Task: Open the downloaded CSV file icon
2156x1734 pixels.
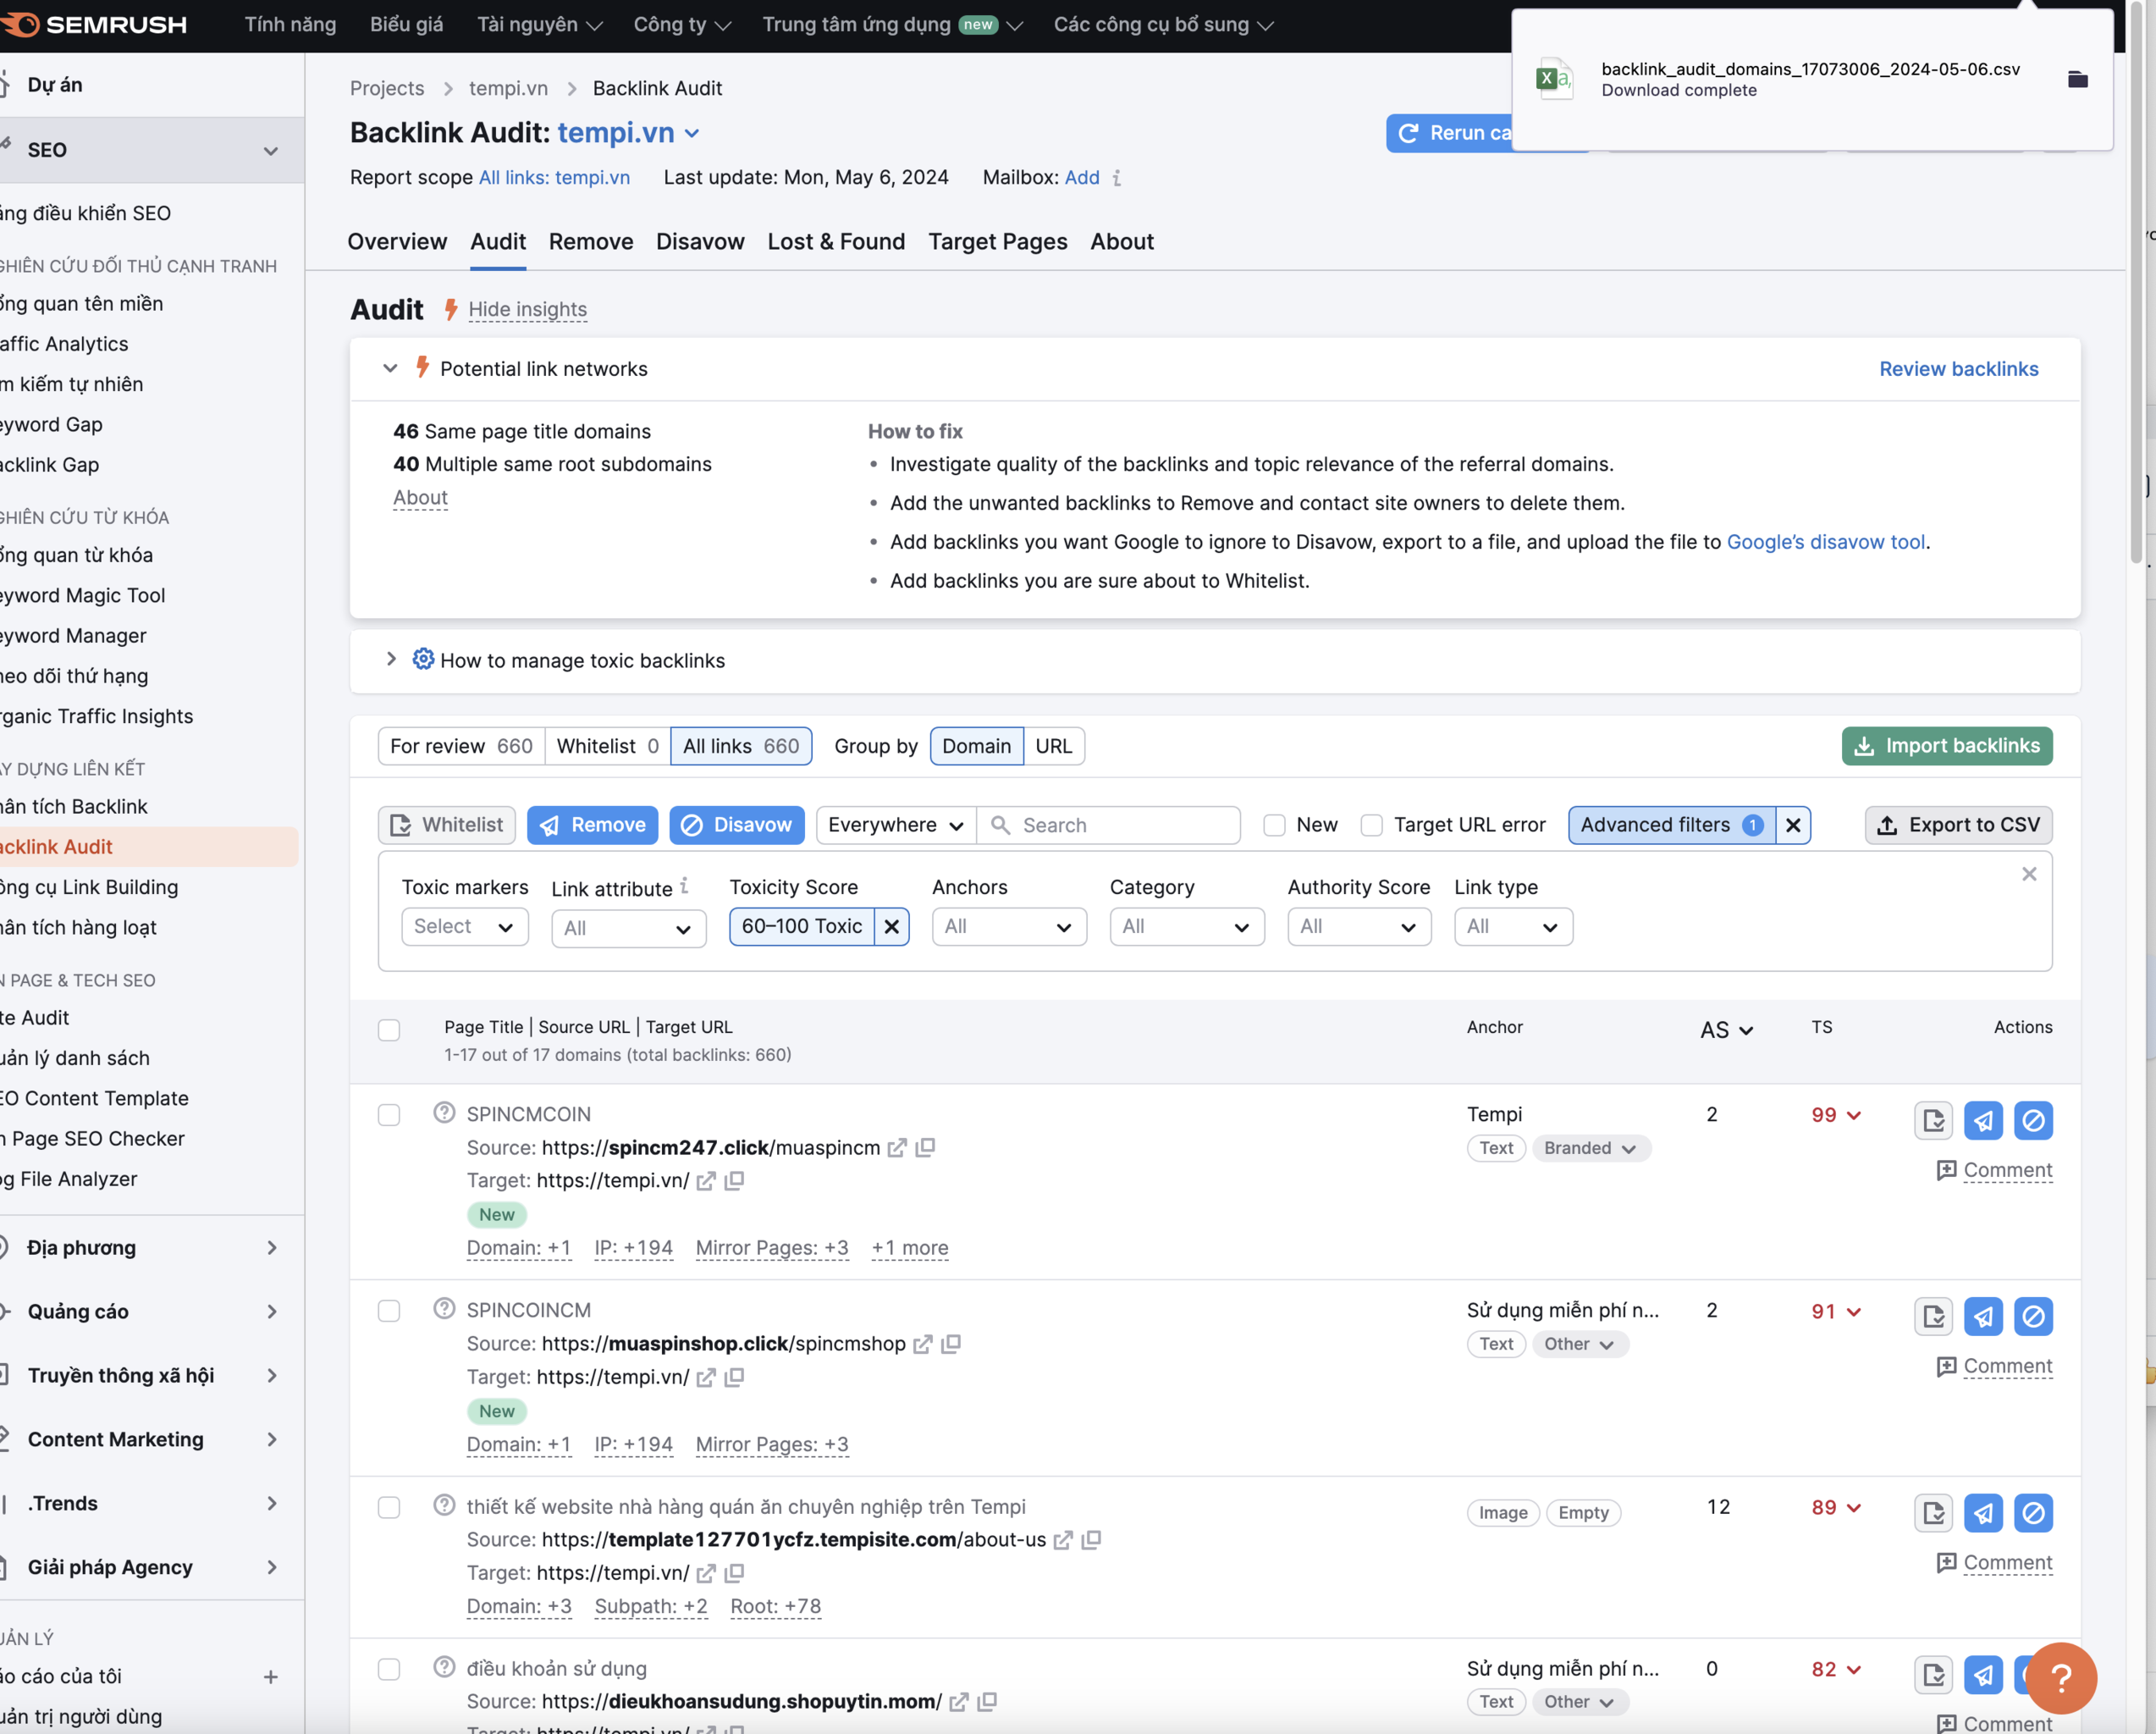Action: tap(1554, 79)
